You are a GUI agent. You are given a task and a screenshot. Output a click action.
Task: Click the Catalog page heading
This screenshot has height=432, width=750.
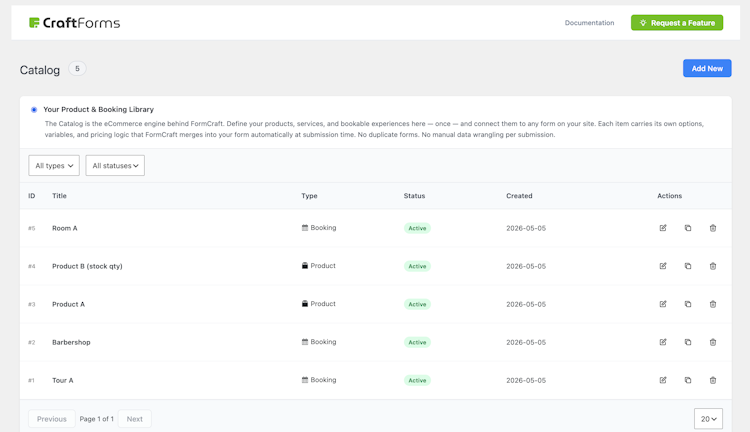click(40, 70)
